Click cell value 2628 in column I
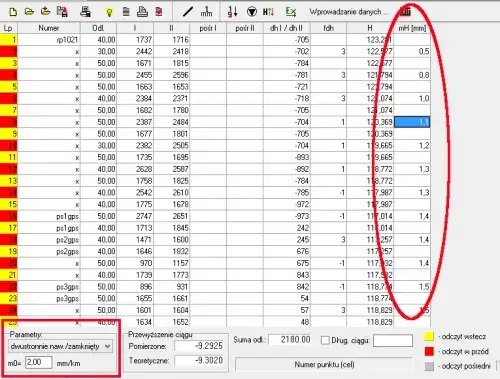Screen dimensions: 500x379 pyautogui.click(x=135, y=169)
